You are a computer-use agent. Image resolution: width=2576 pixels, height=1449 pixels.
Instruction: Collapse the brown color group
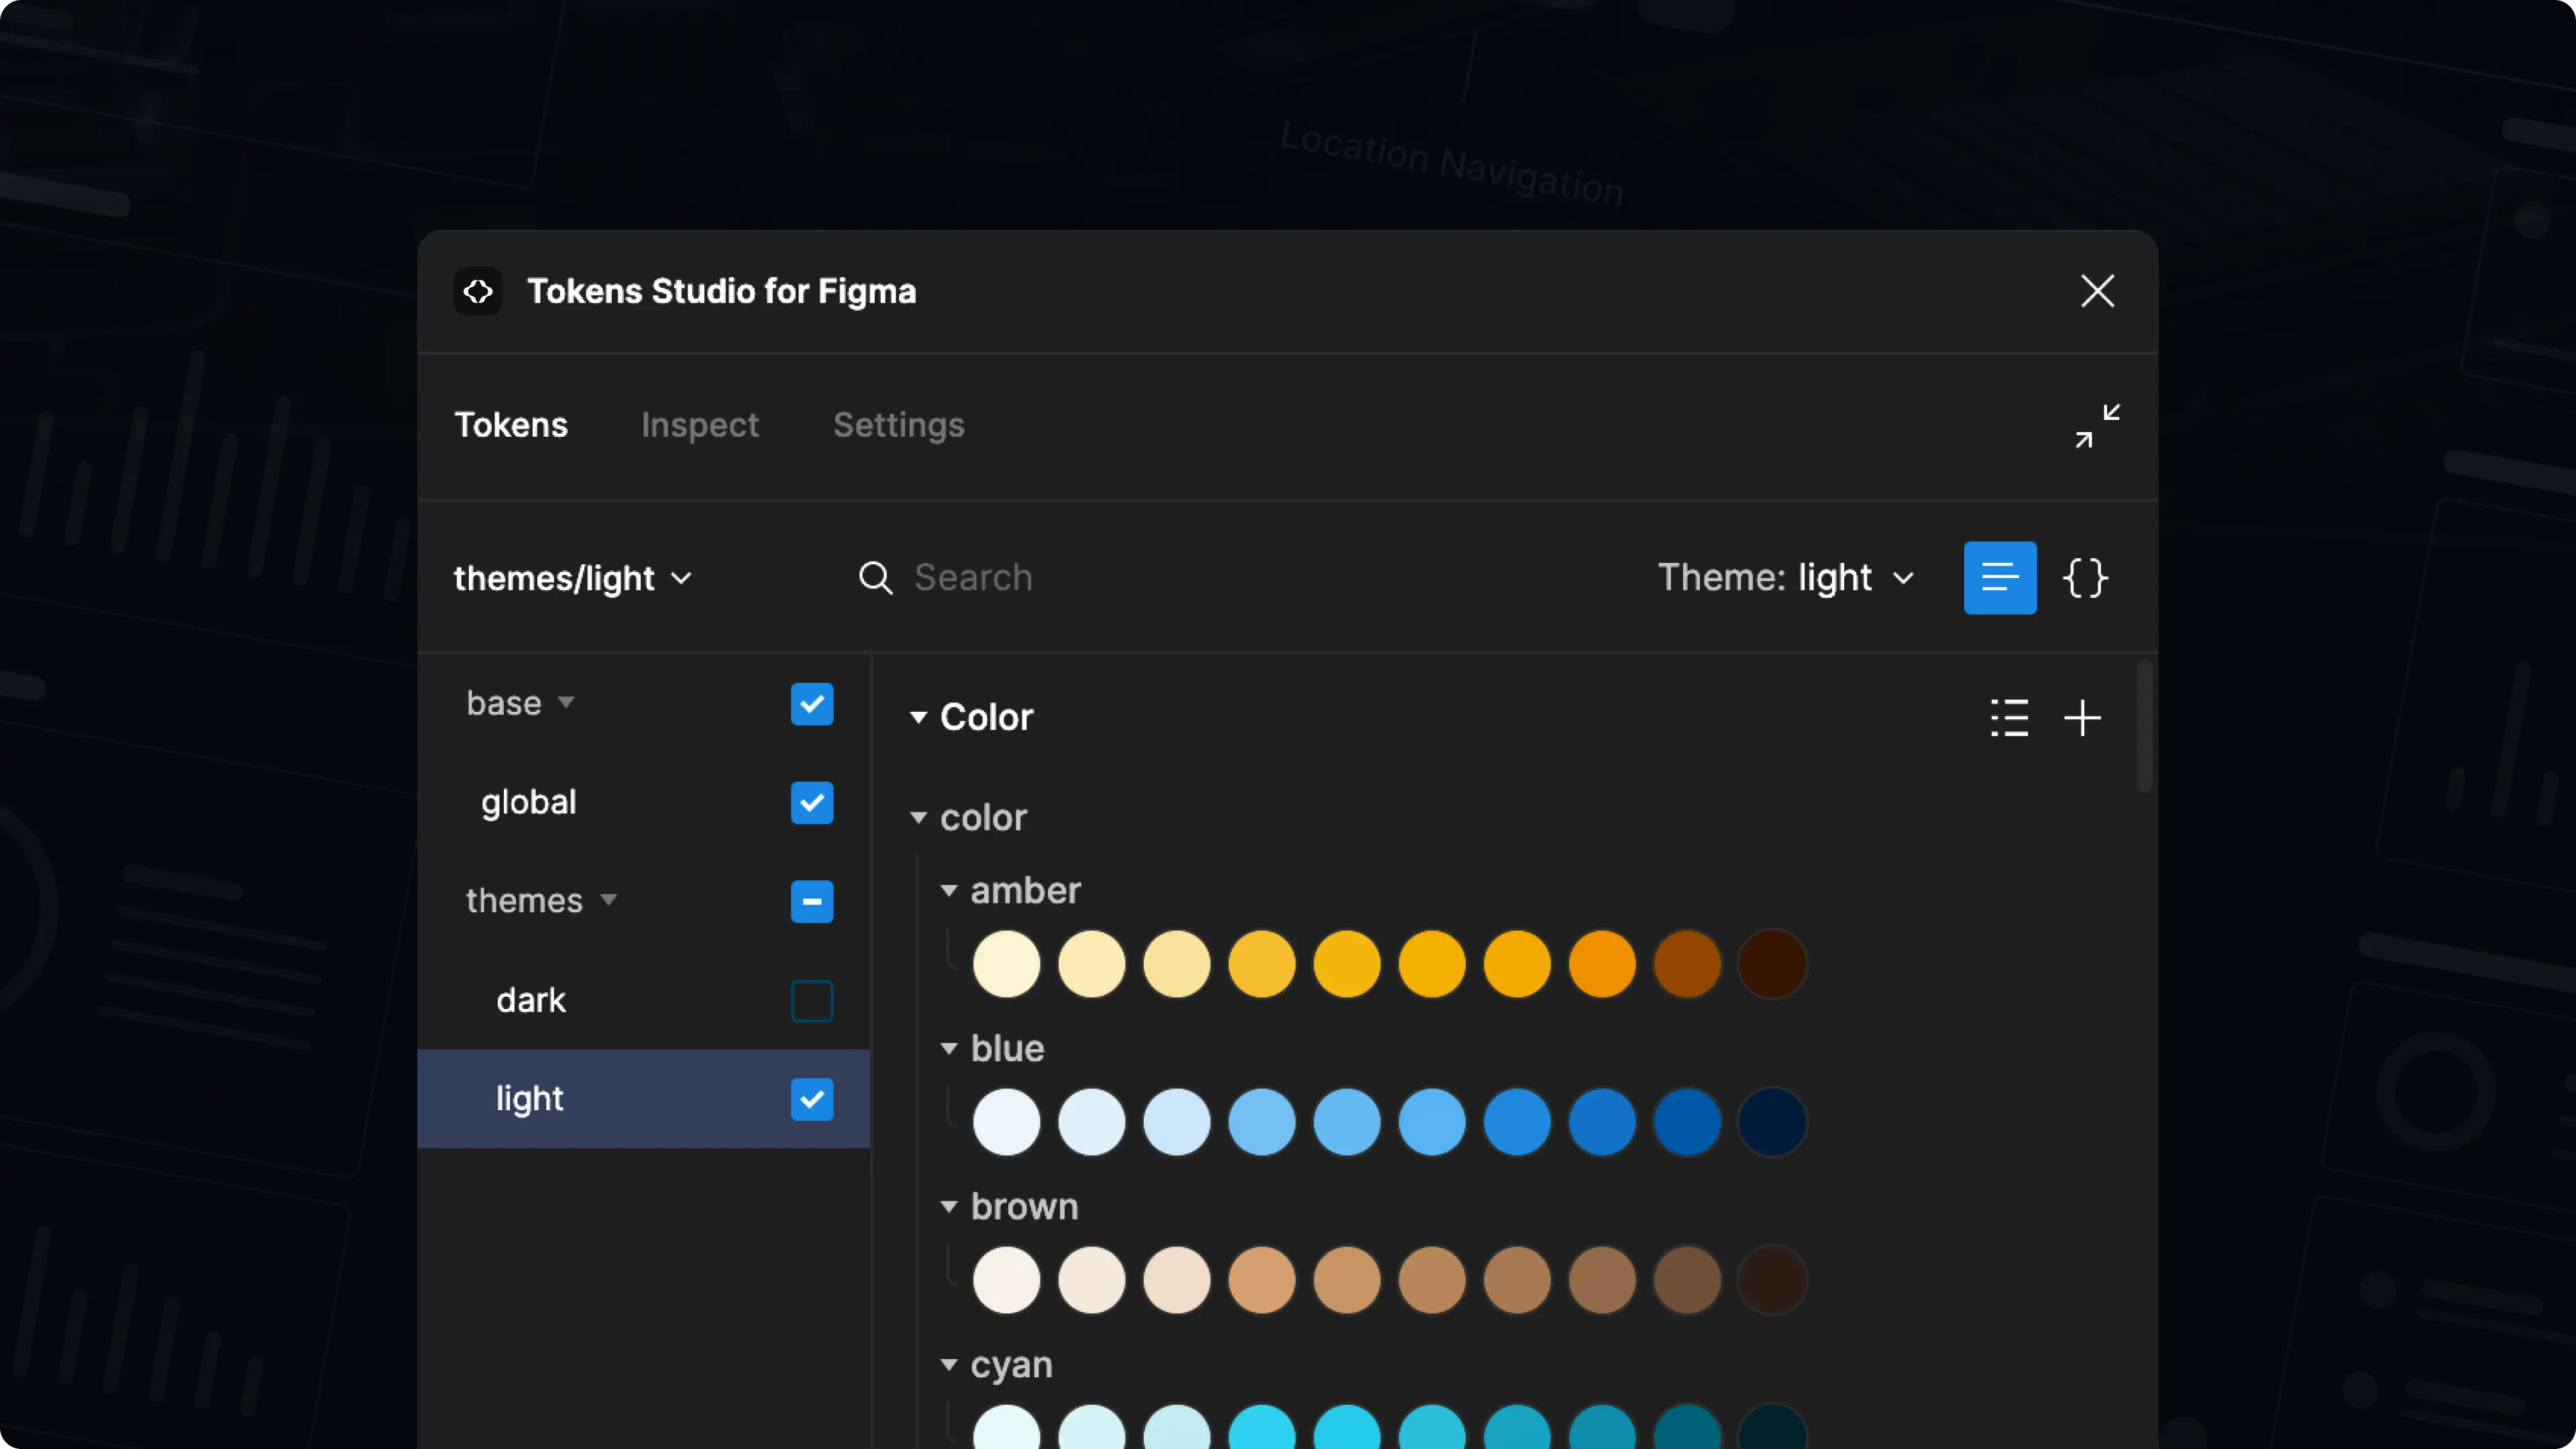(949, 1206)
